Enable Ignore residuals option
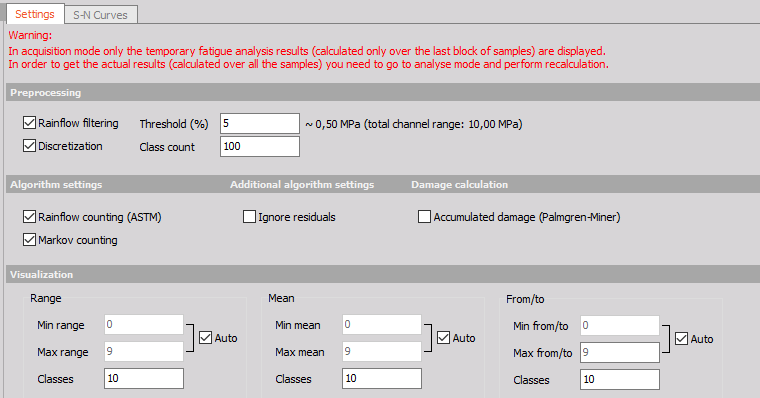This screenshot has width=760, height=398. (249, 217)
